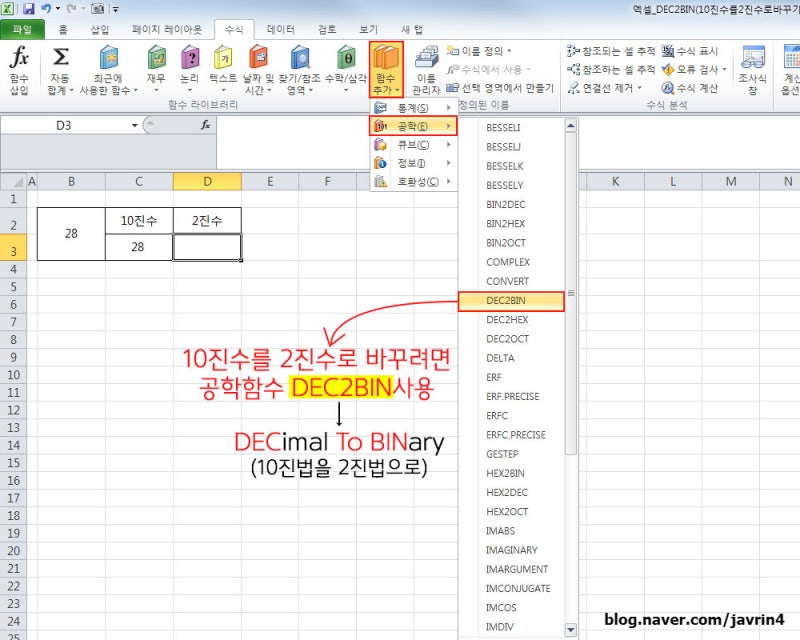Open the 수학/삼각 function icon

(346, 57)
